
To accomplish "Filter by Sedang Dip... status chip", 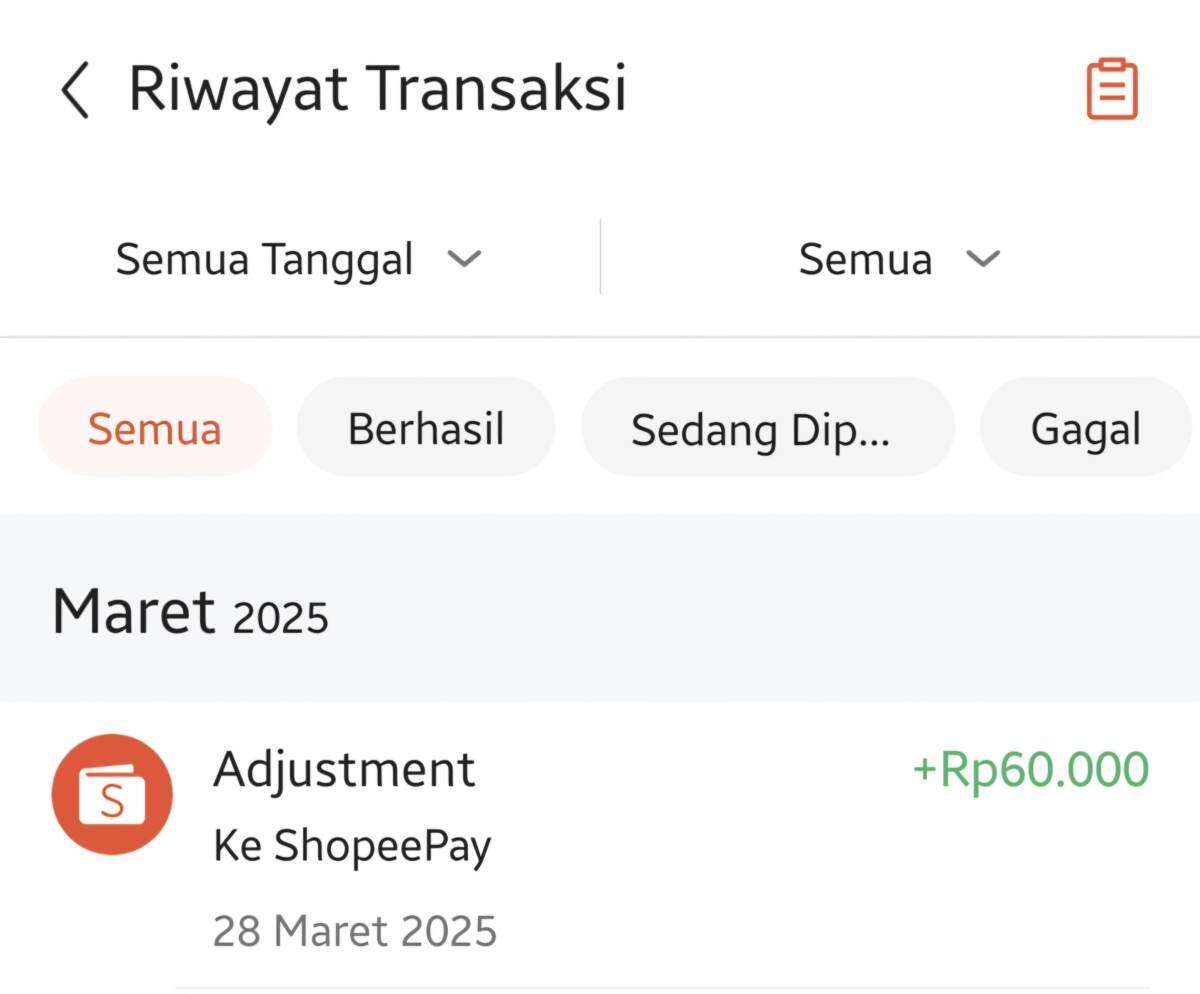I will coord(768,428).
